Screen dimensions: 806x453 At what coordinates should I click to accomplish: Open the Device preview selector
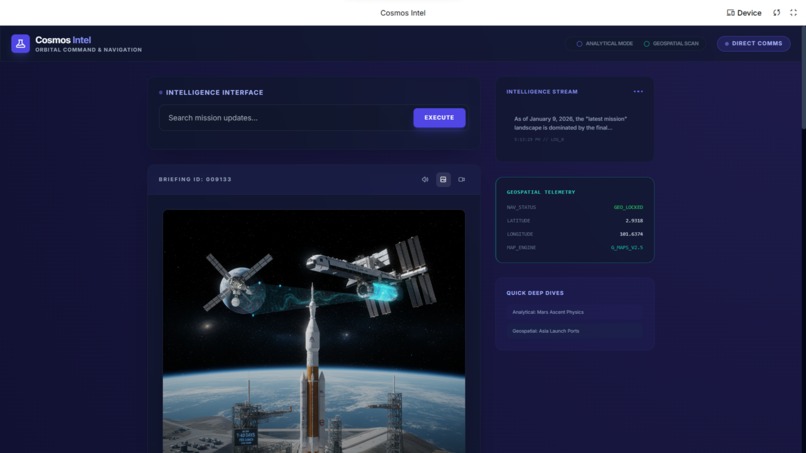point(744,13)
